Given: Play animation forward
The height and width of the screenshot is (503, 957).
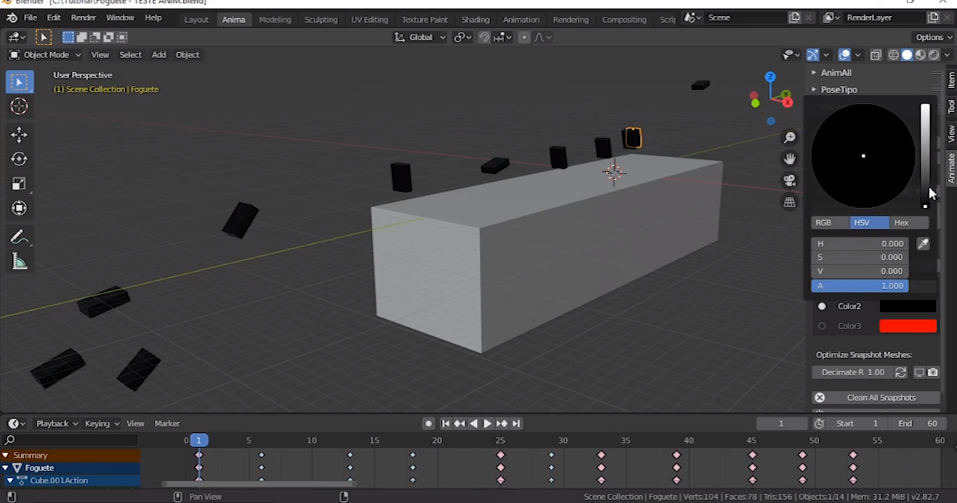Looking at the screenshot, I should 487,423.
